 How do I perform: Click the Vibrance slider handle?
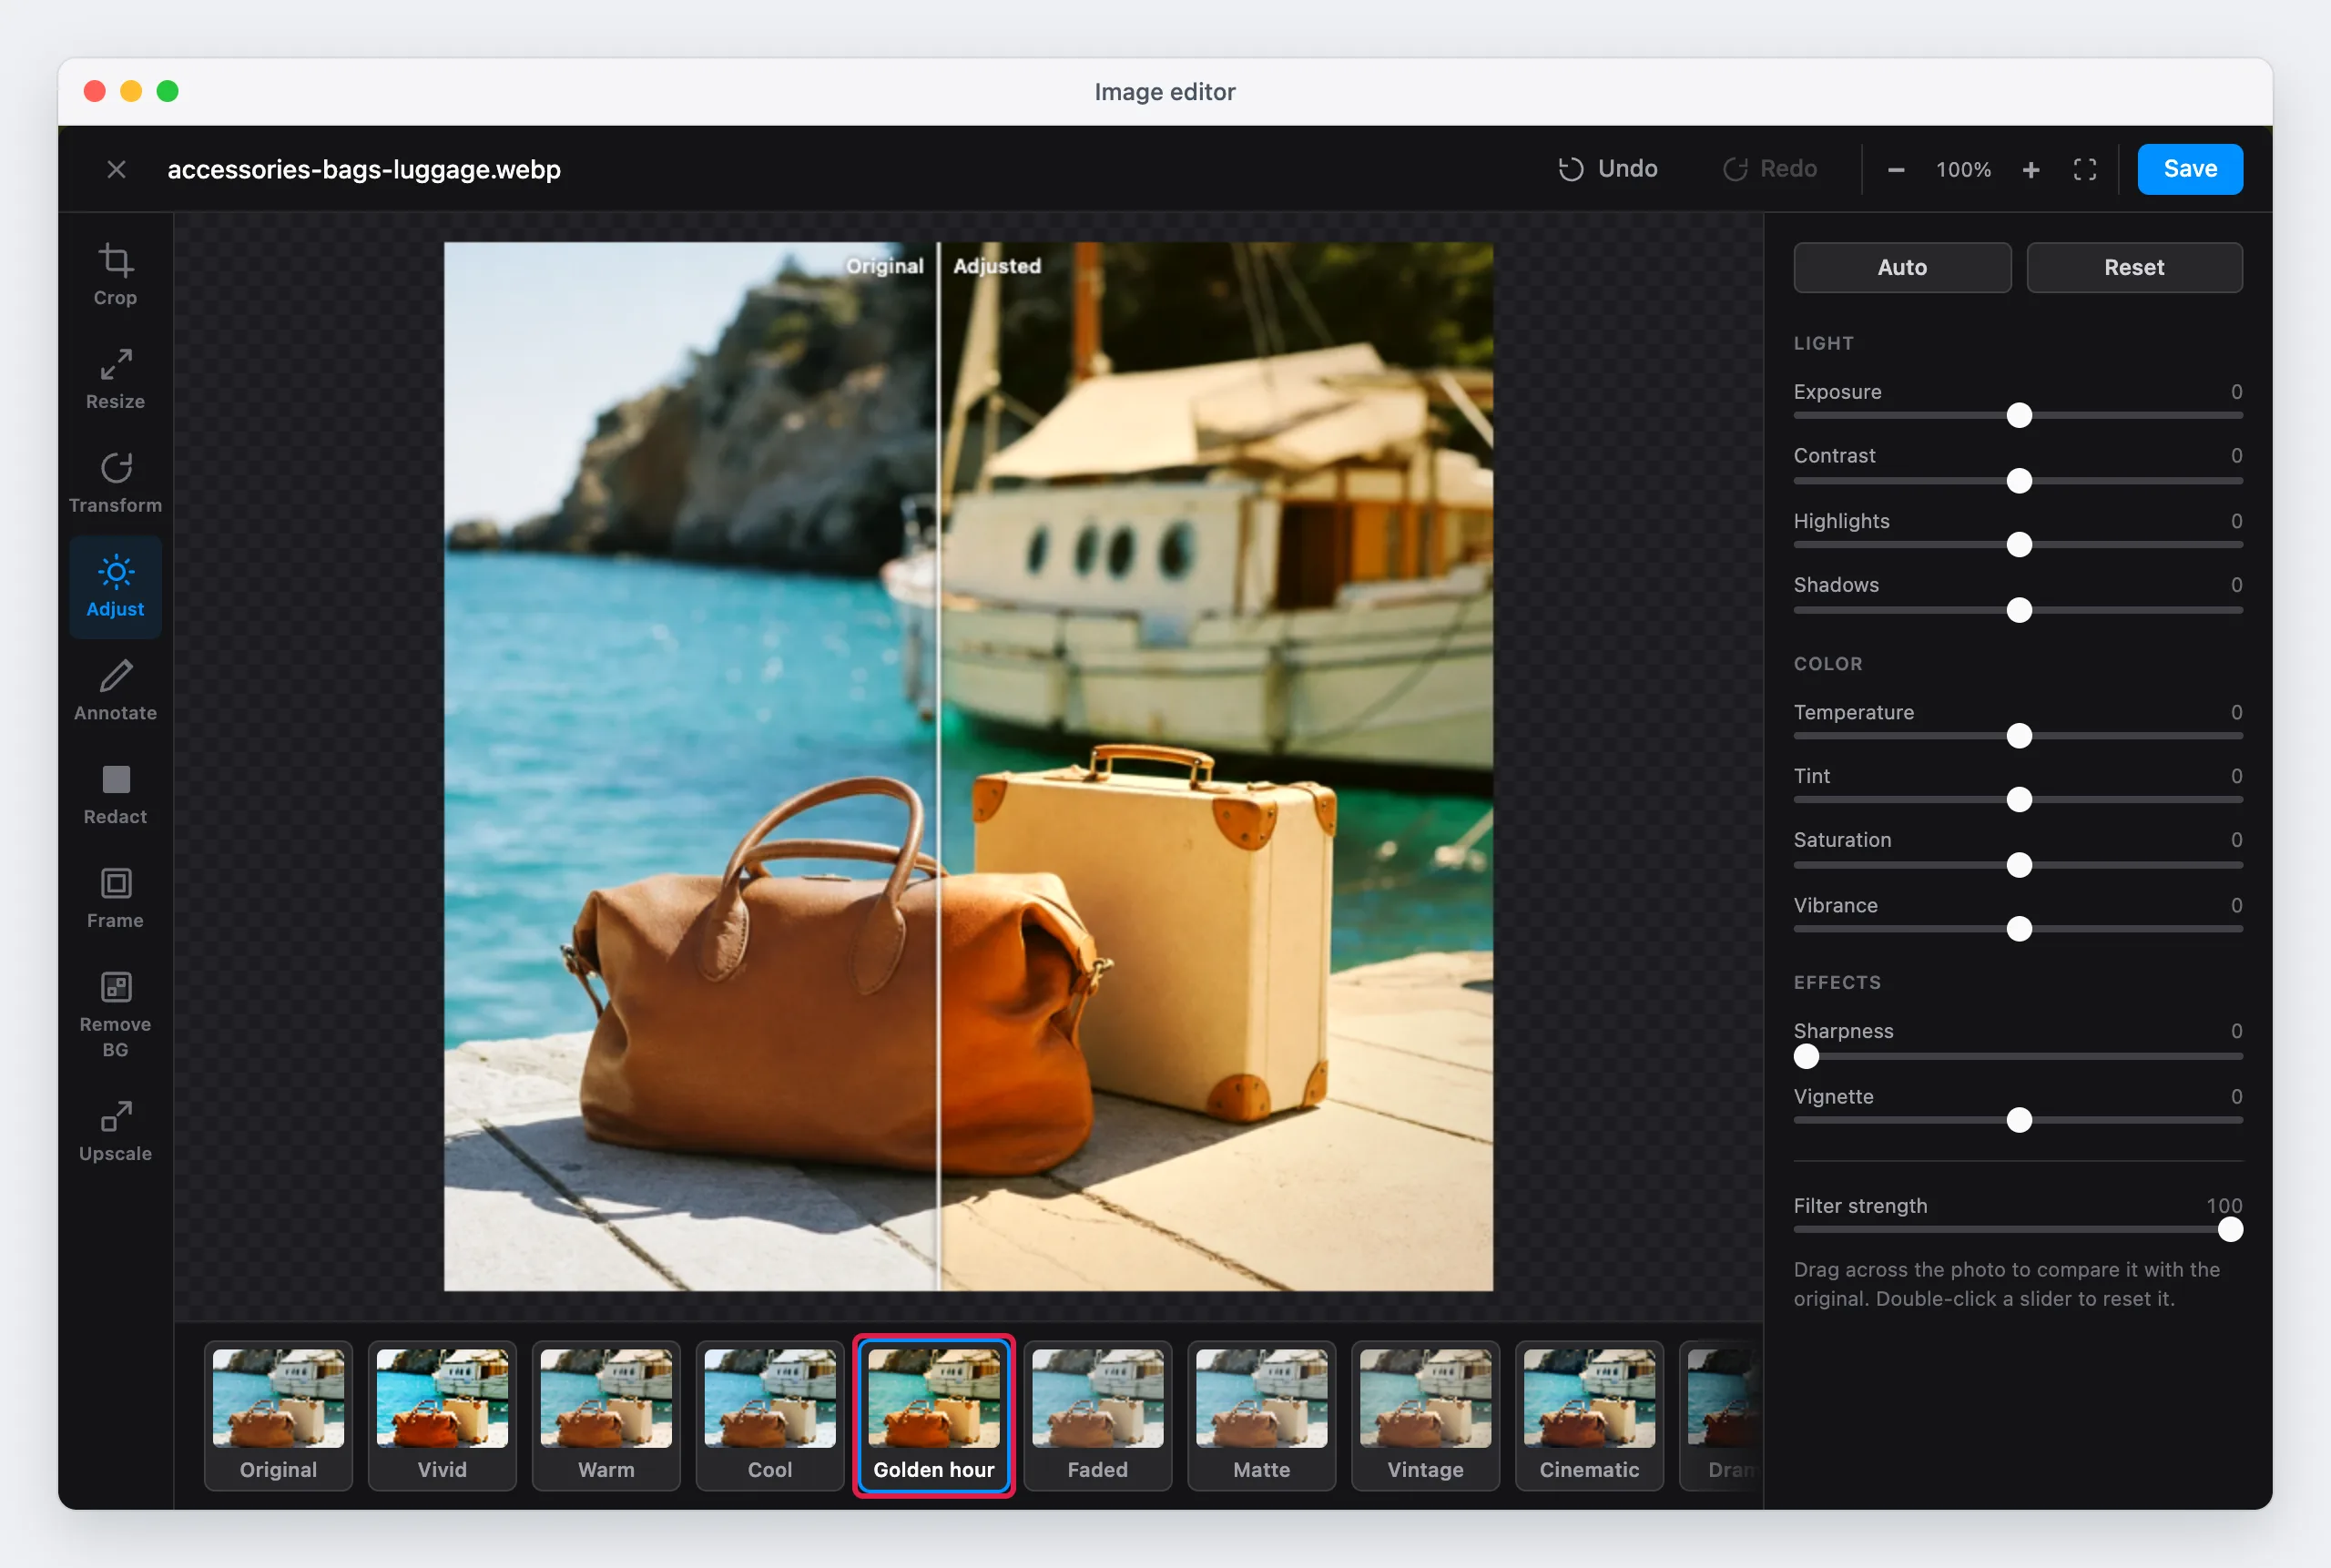click(x=2018, y=929)
